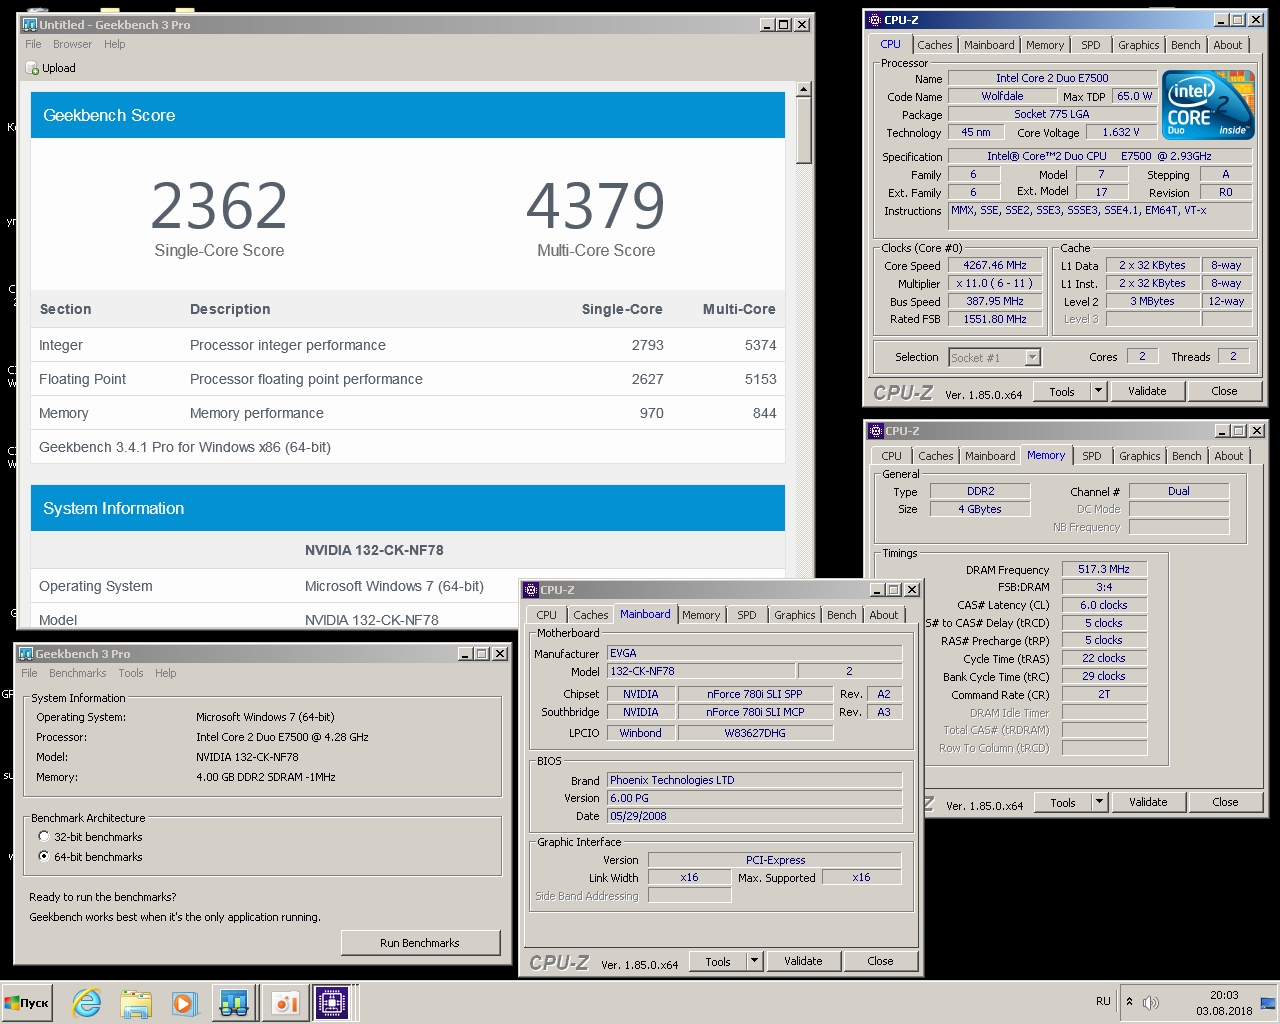Switch to Mainboard tab in top CPU-Z window
Viewport: 1280px width, 1024px height.
989,45
